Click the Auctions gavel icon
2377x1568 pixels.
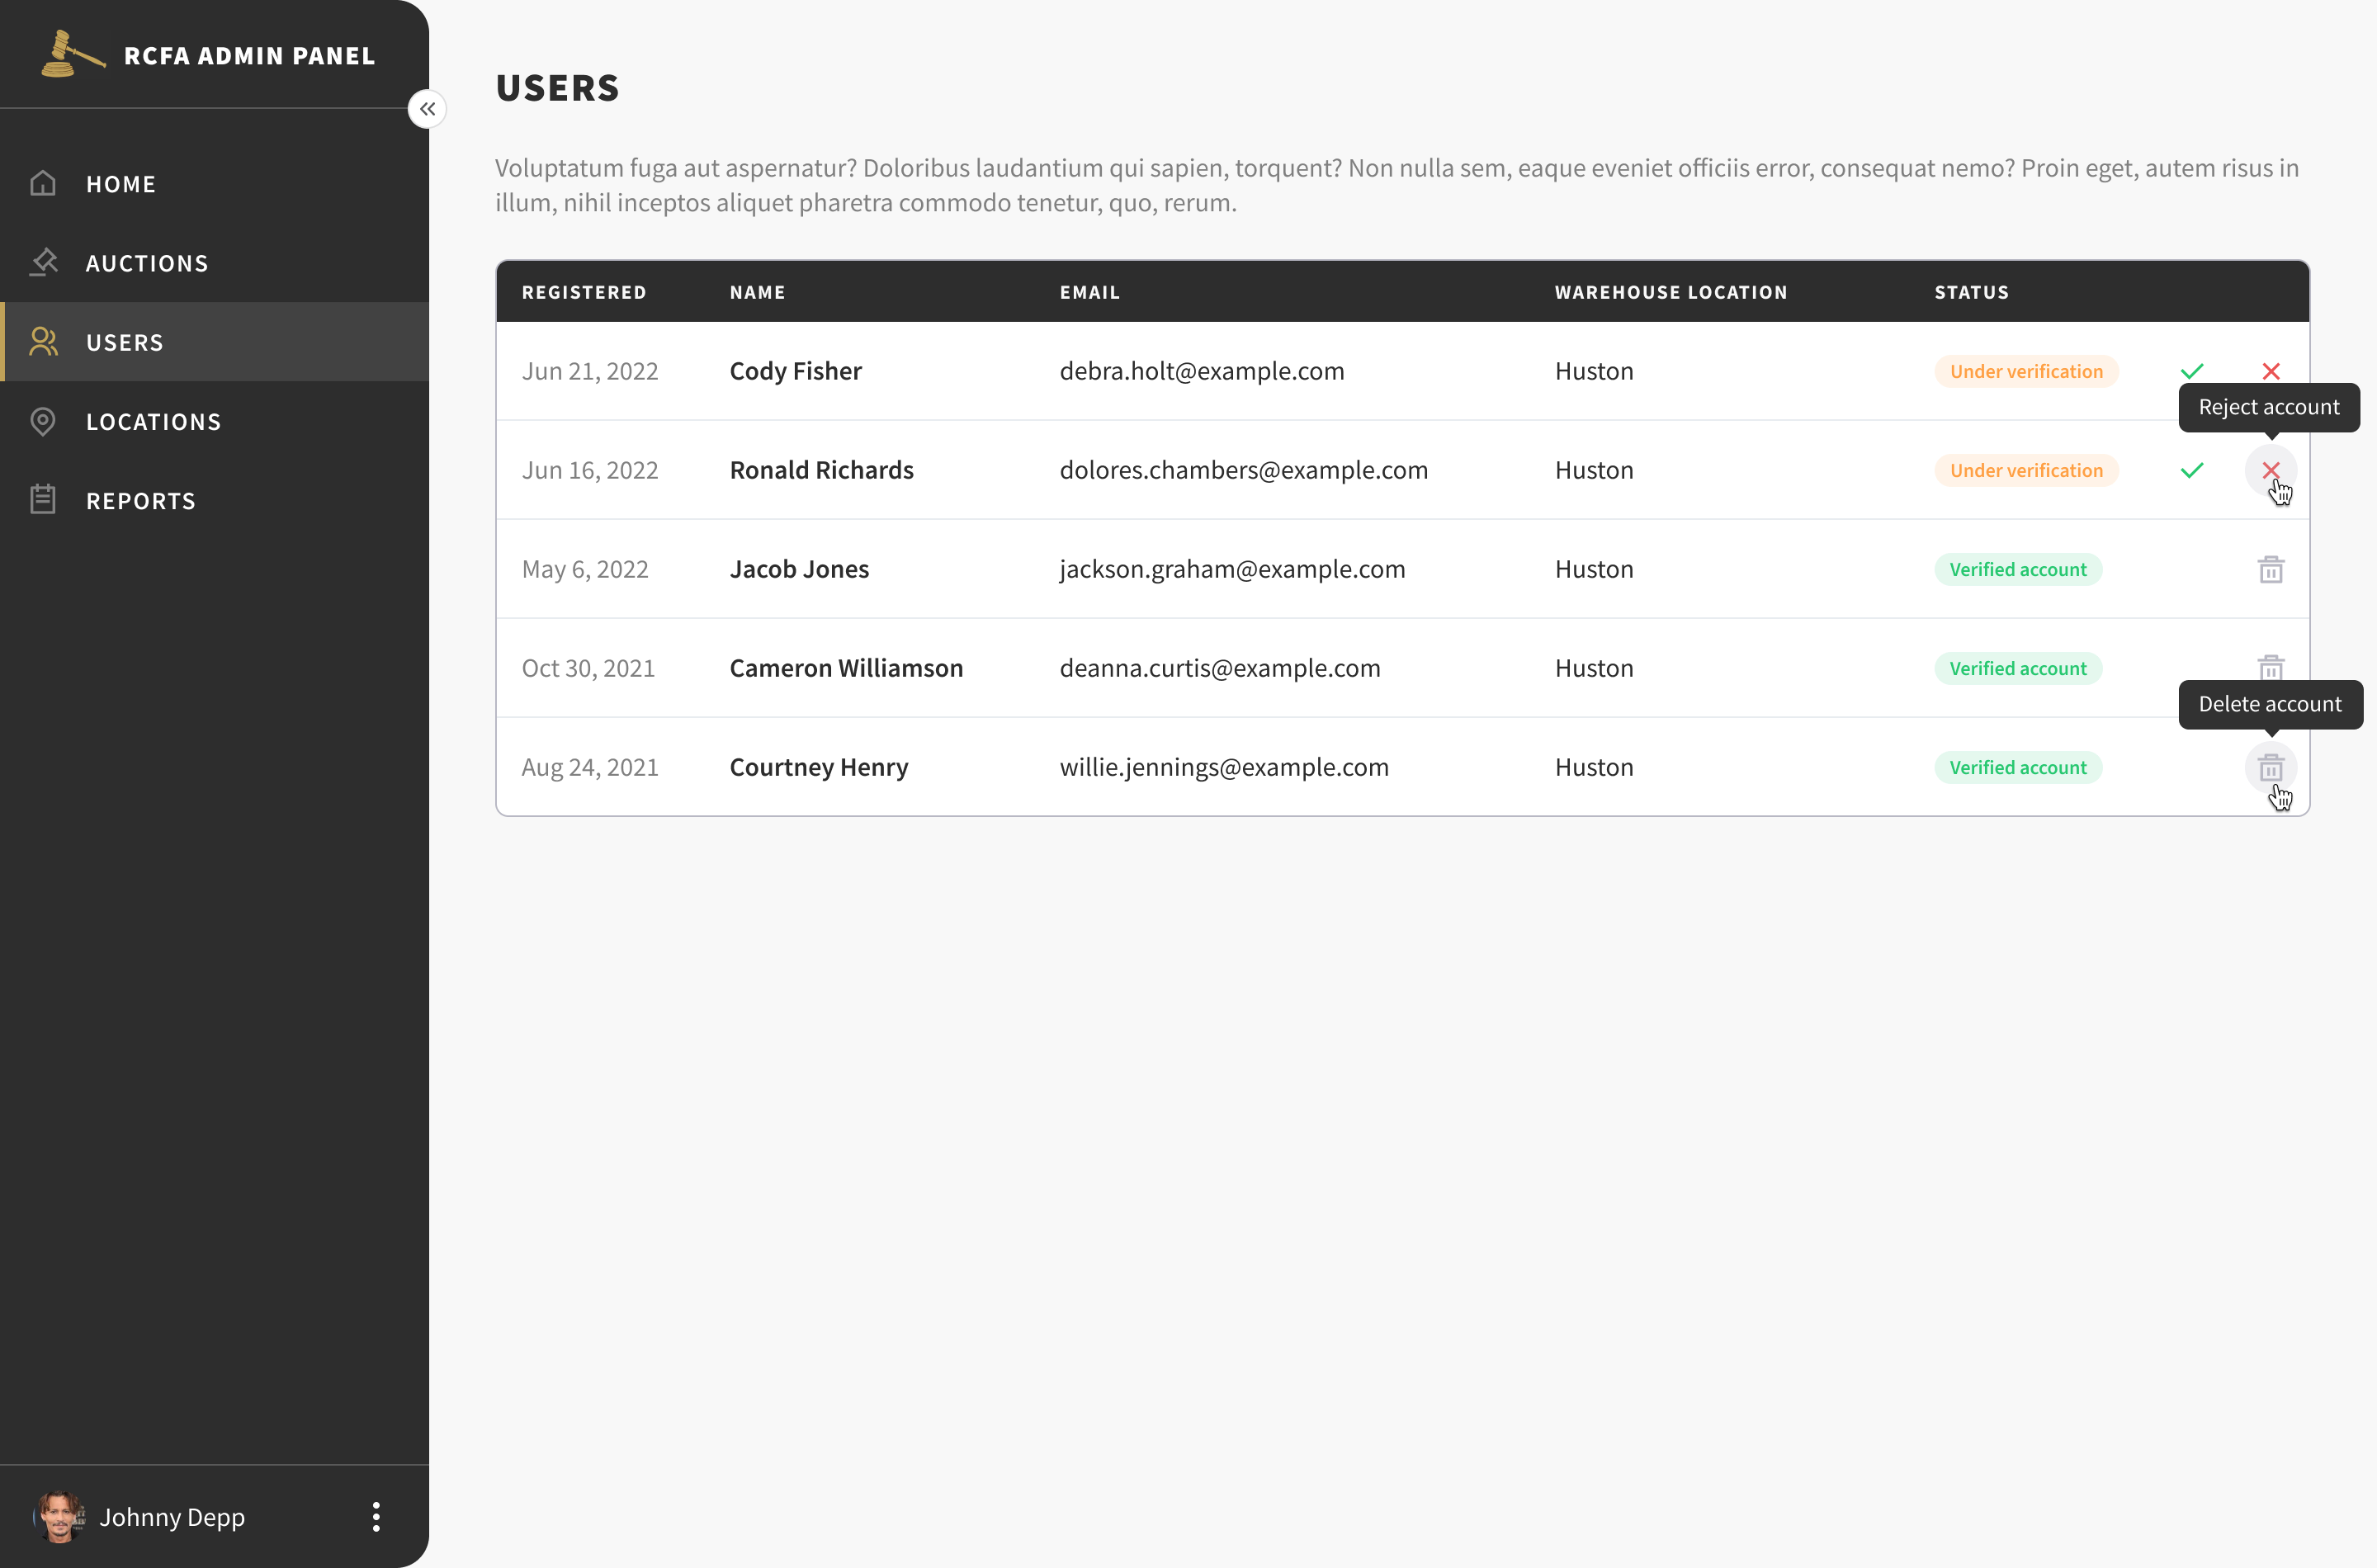click(x=43, y=262)
